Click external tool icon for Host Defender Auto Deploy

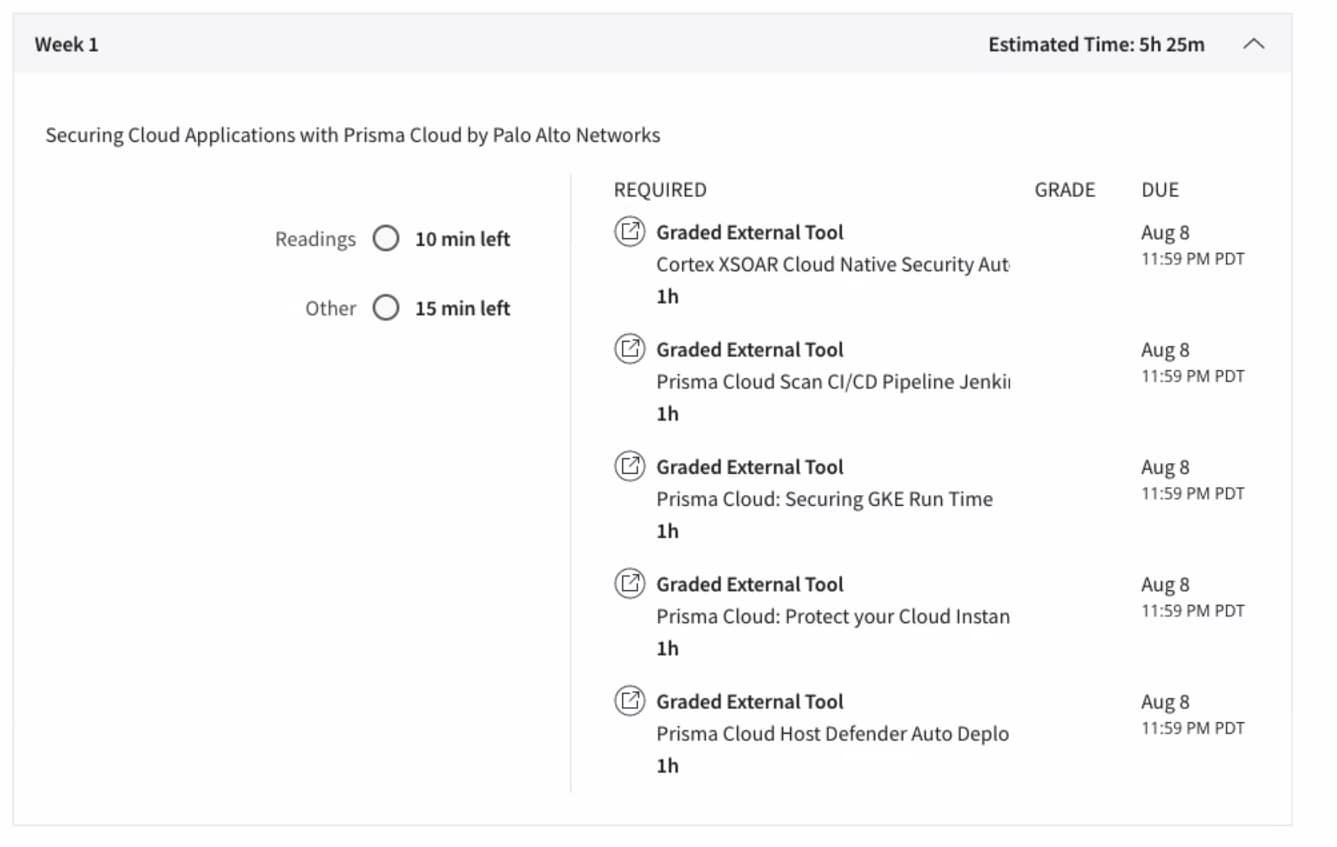tap(629, 700)
